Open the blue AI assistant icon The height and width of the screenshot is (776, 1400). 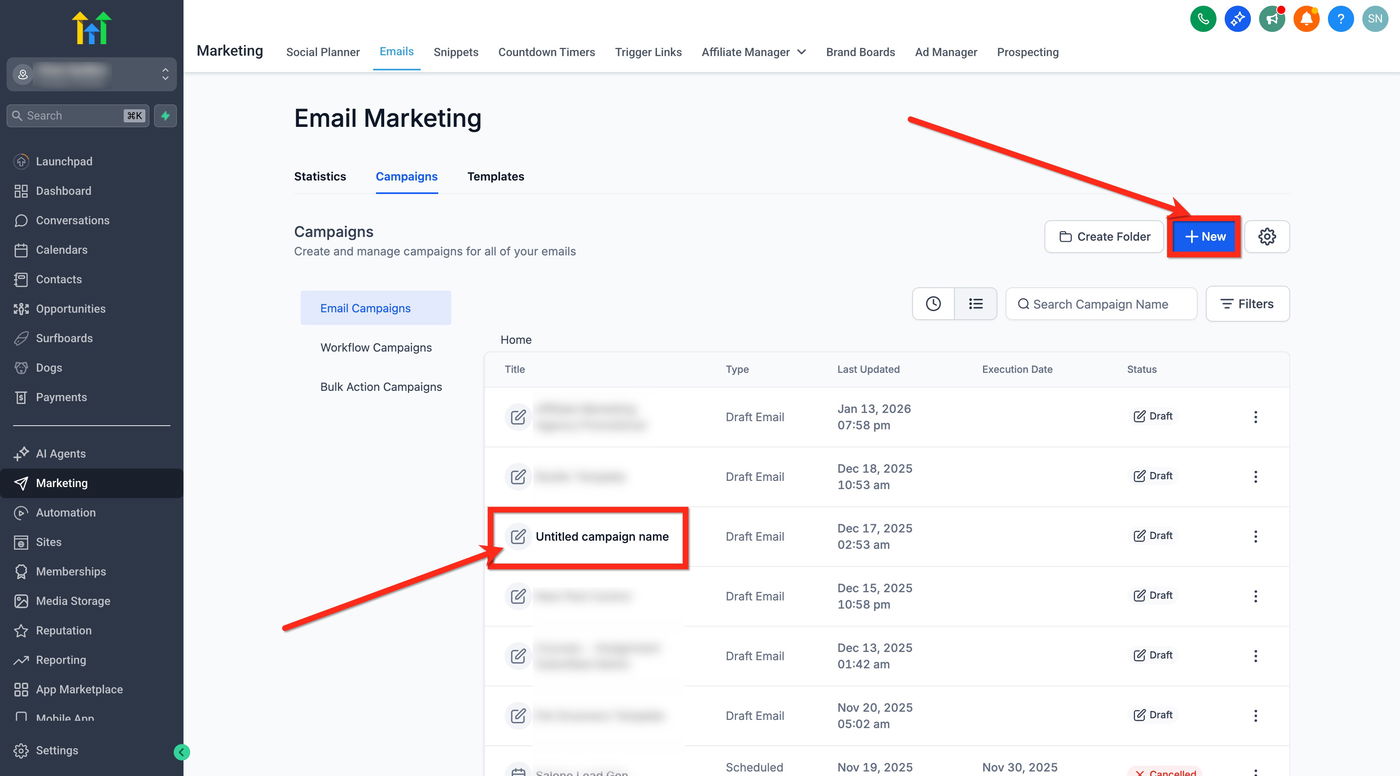pyautogui.click(x=1237, y=18)
